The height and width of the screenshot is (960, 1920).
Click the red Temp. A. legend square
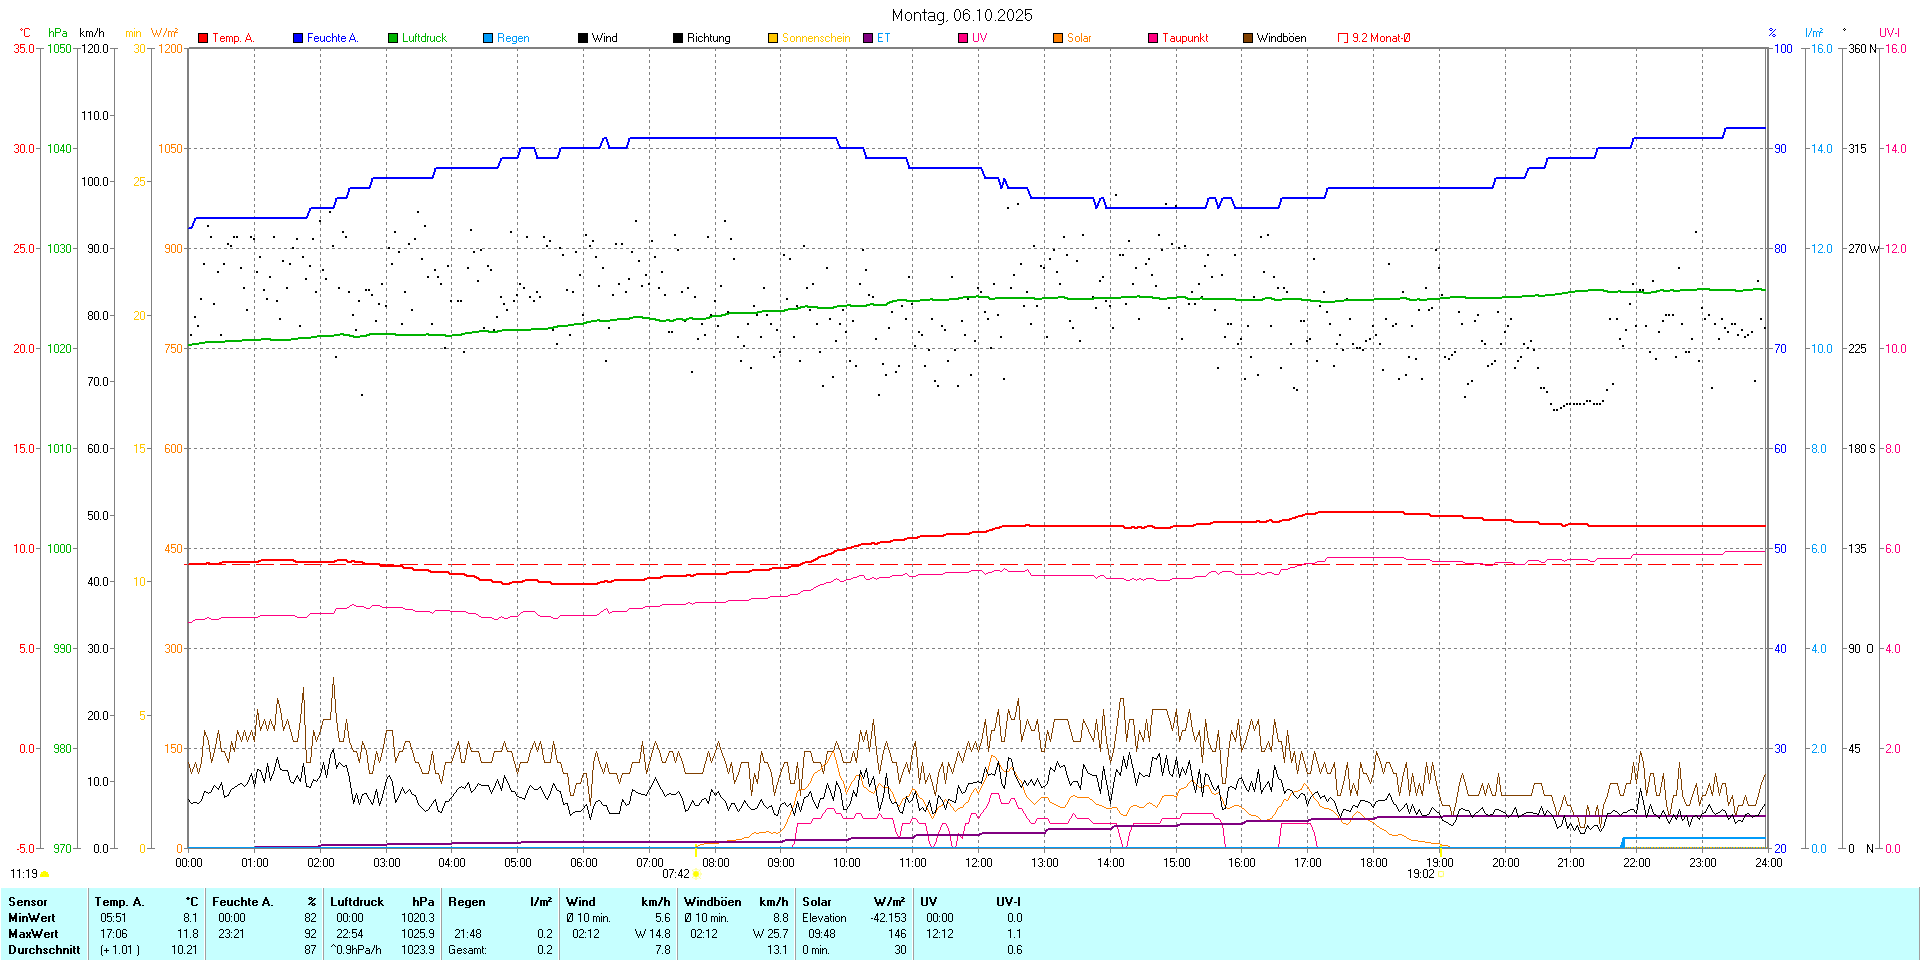coord(203,38)
